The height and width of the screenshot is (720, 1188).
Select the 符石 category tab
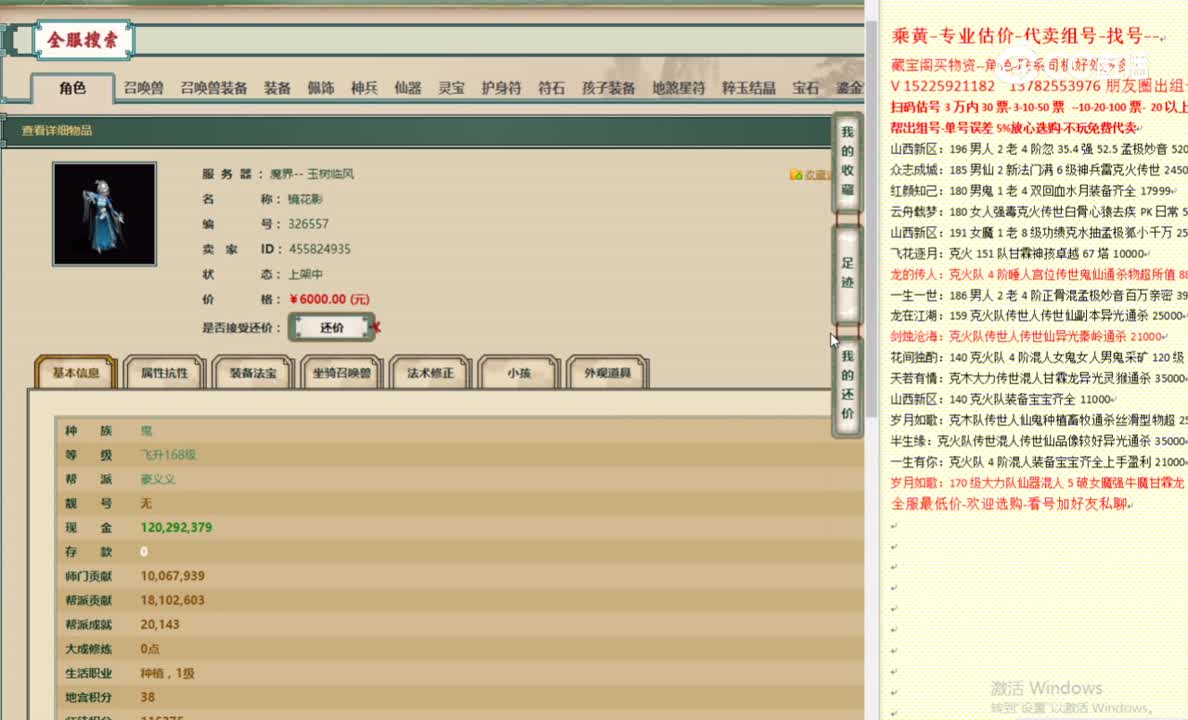pyautogui.click(x=552, y=88)
